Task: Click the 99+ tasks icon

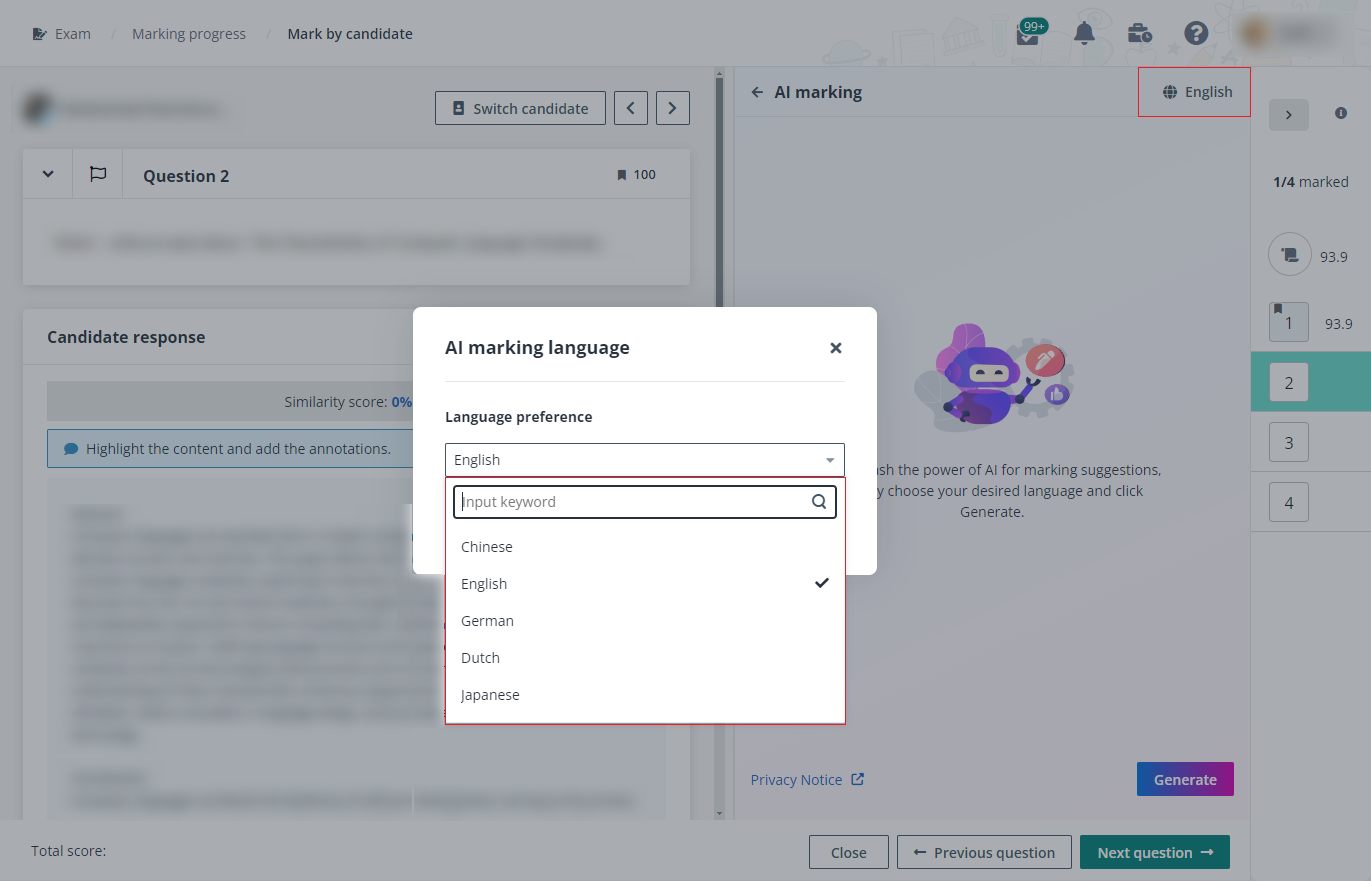Action: point(1027,33)
